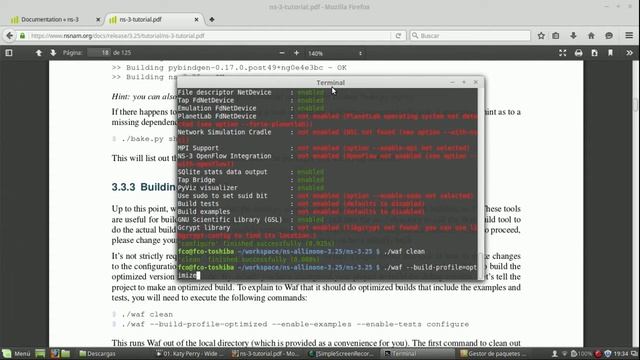Image resolution: width=640 pixels, height=360 pixels.
Task: Switch to ns-3-tutorial.pdf taskbar entry
Action: [265, 353]
